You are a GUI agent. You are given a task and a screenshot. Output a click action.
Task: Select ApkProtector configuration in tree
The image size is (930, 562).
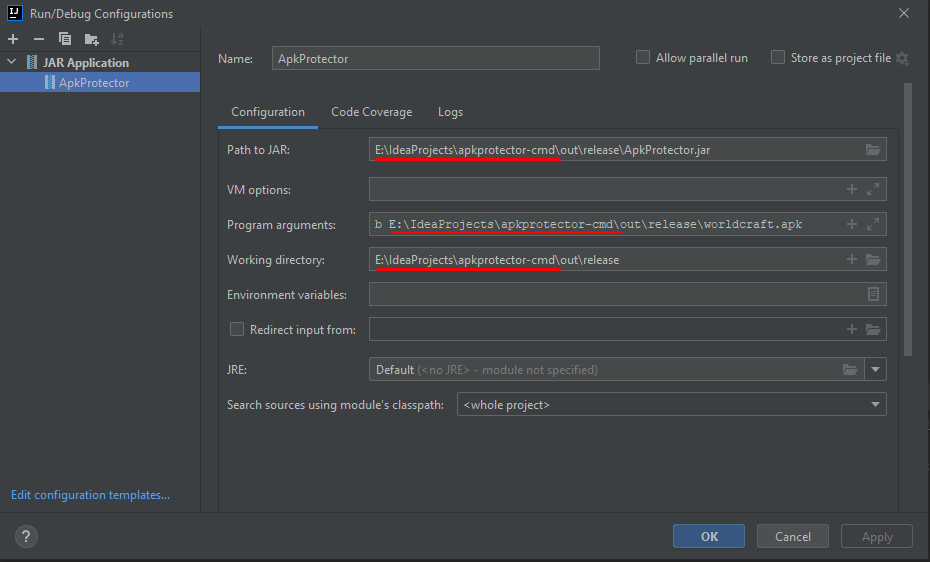[x=100, y=82]
